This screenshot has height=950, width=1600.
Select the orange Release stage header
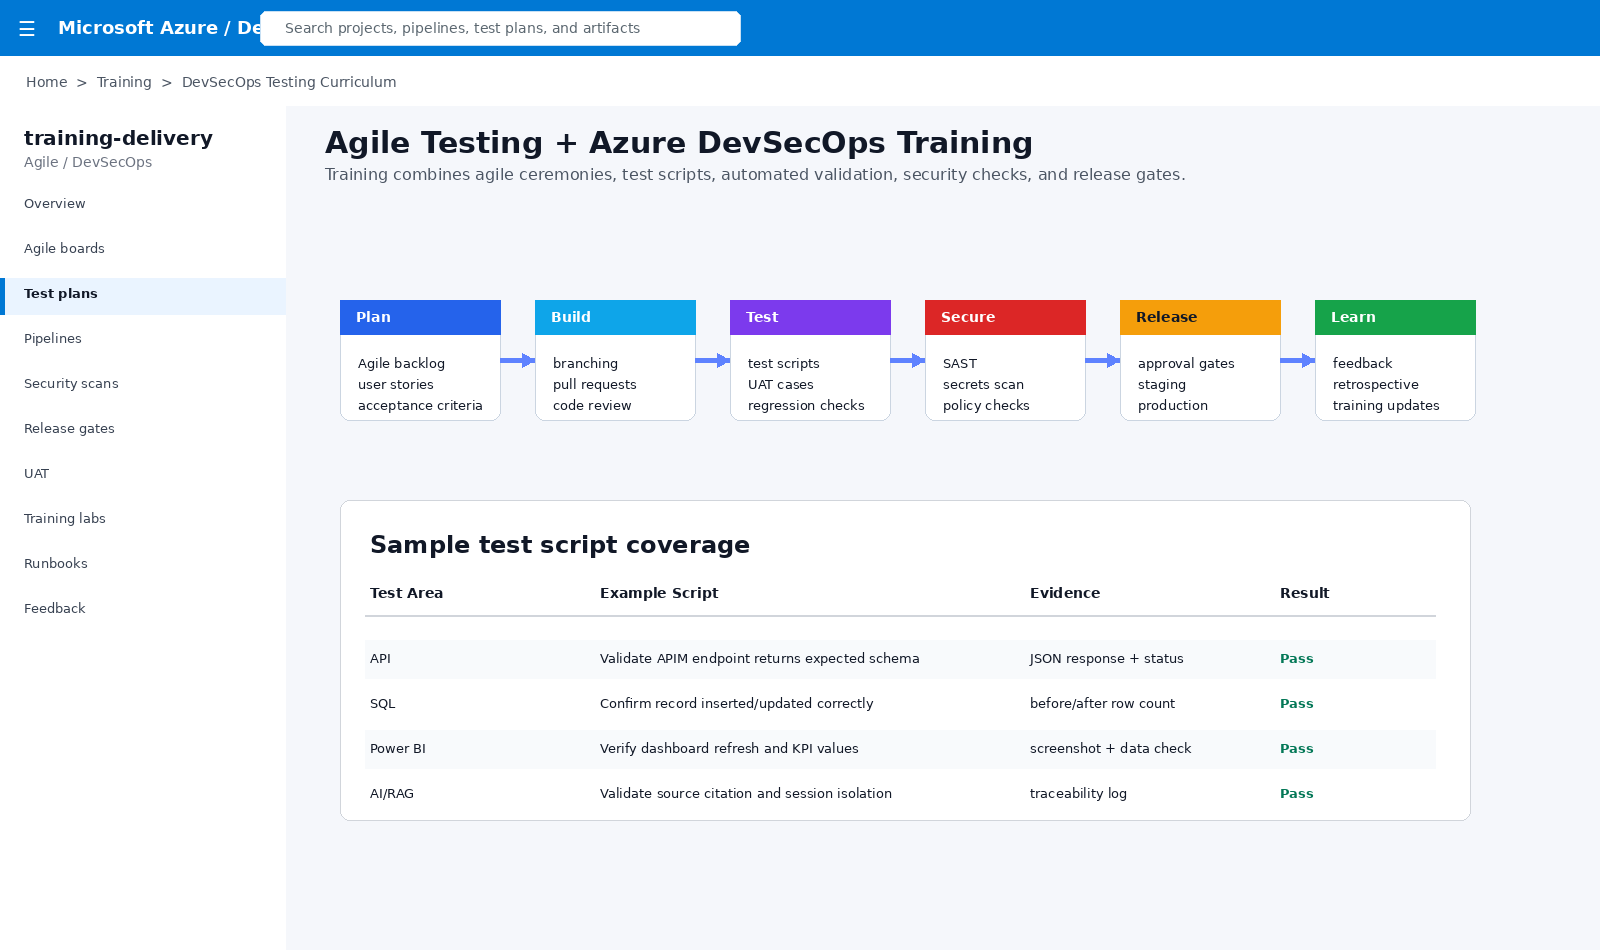[x=1200, y=317]
